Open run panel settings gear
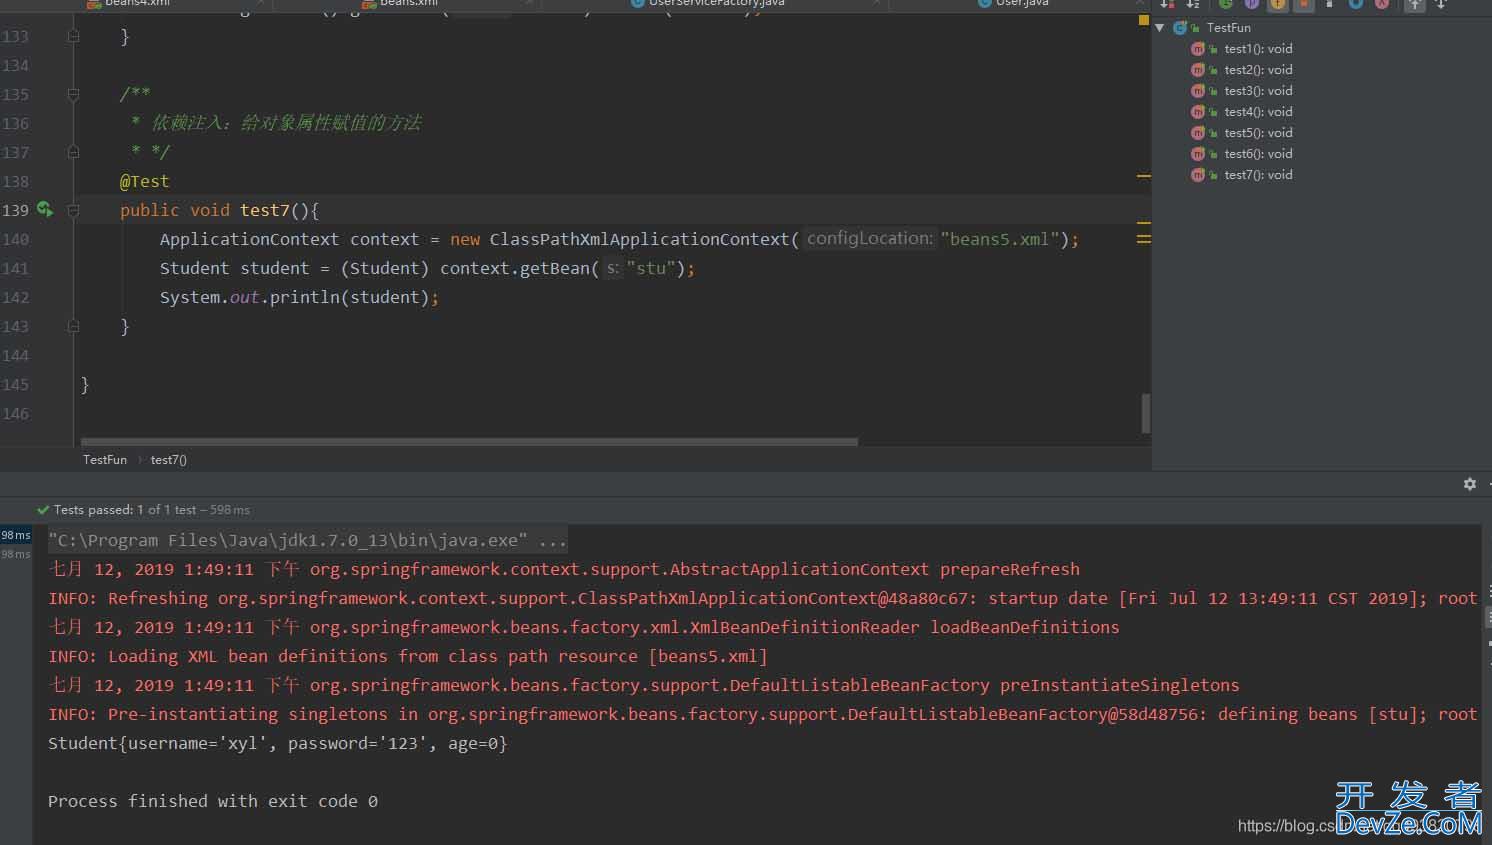 click(1469, 484)
